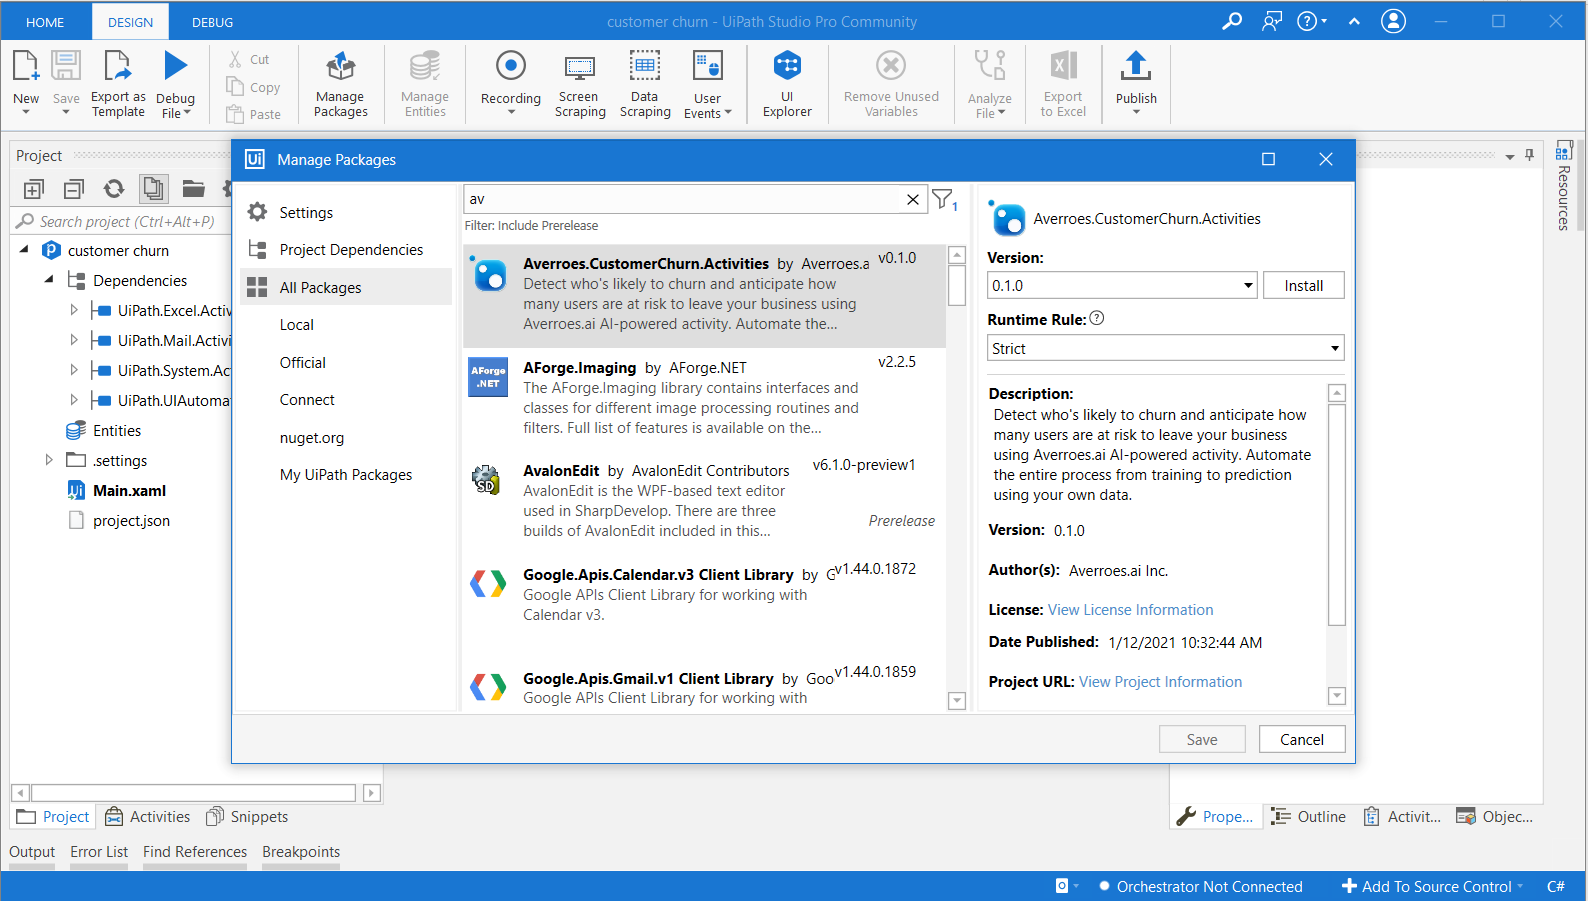Clear the package search text with X
Screen dimensions: 1588x901
[x=913, y=200]
